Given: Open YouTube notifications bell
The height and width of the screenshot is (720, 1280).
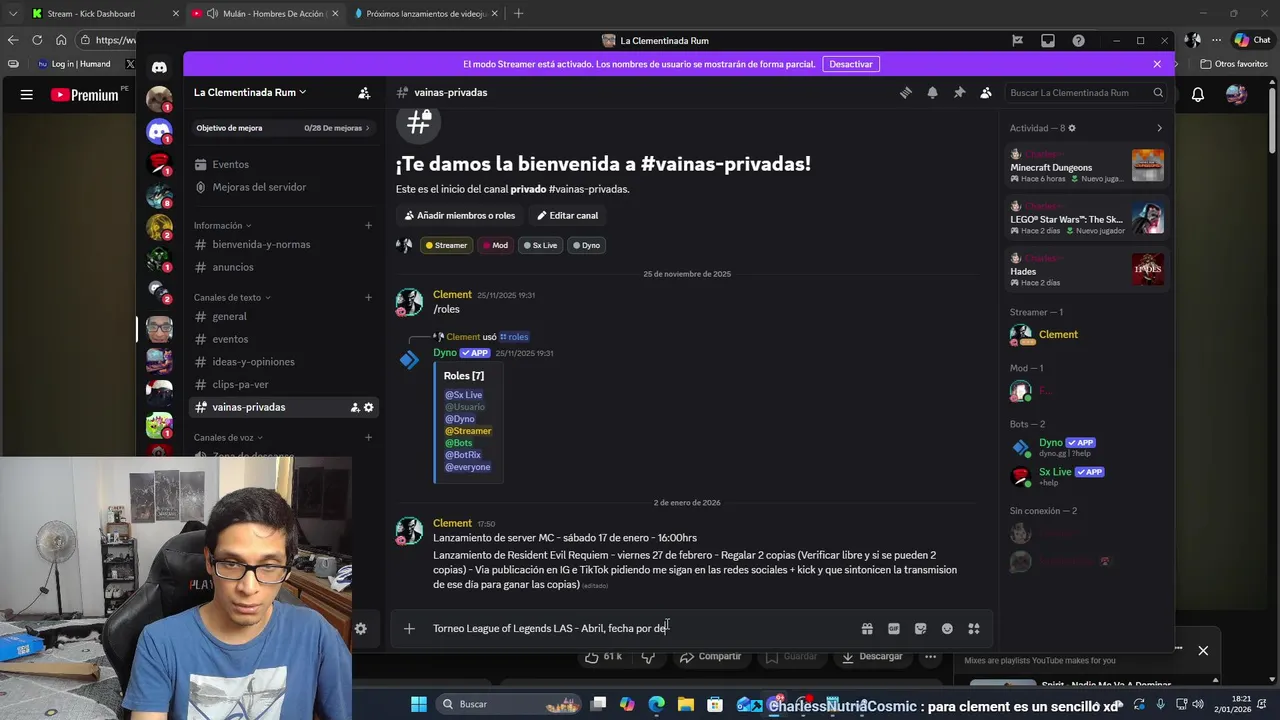Looking at the screenshot, I should coord(1198,95).
